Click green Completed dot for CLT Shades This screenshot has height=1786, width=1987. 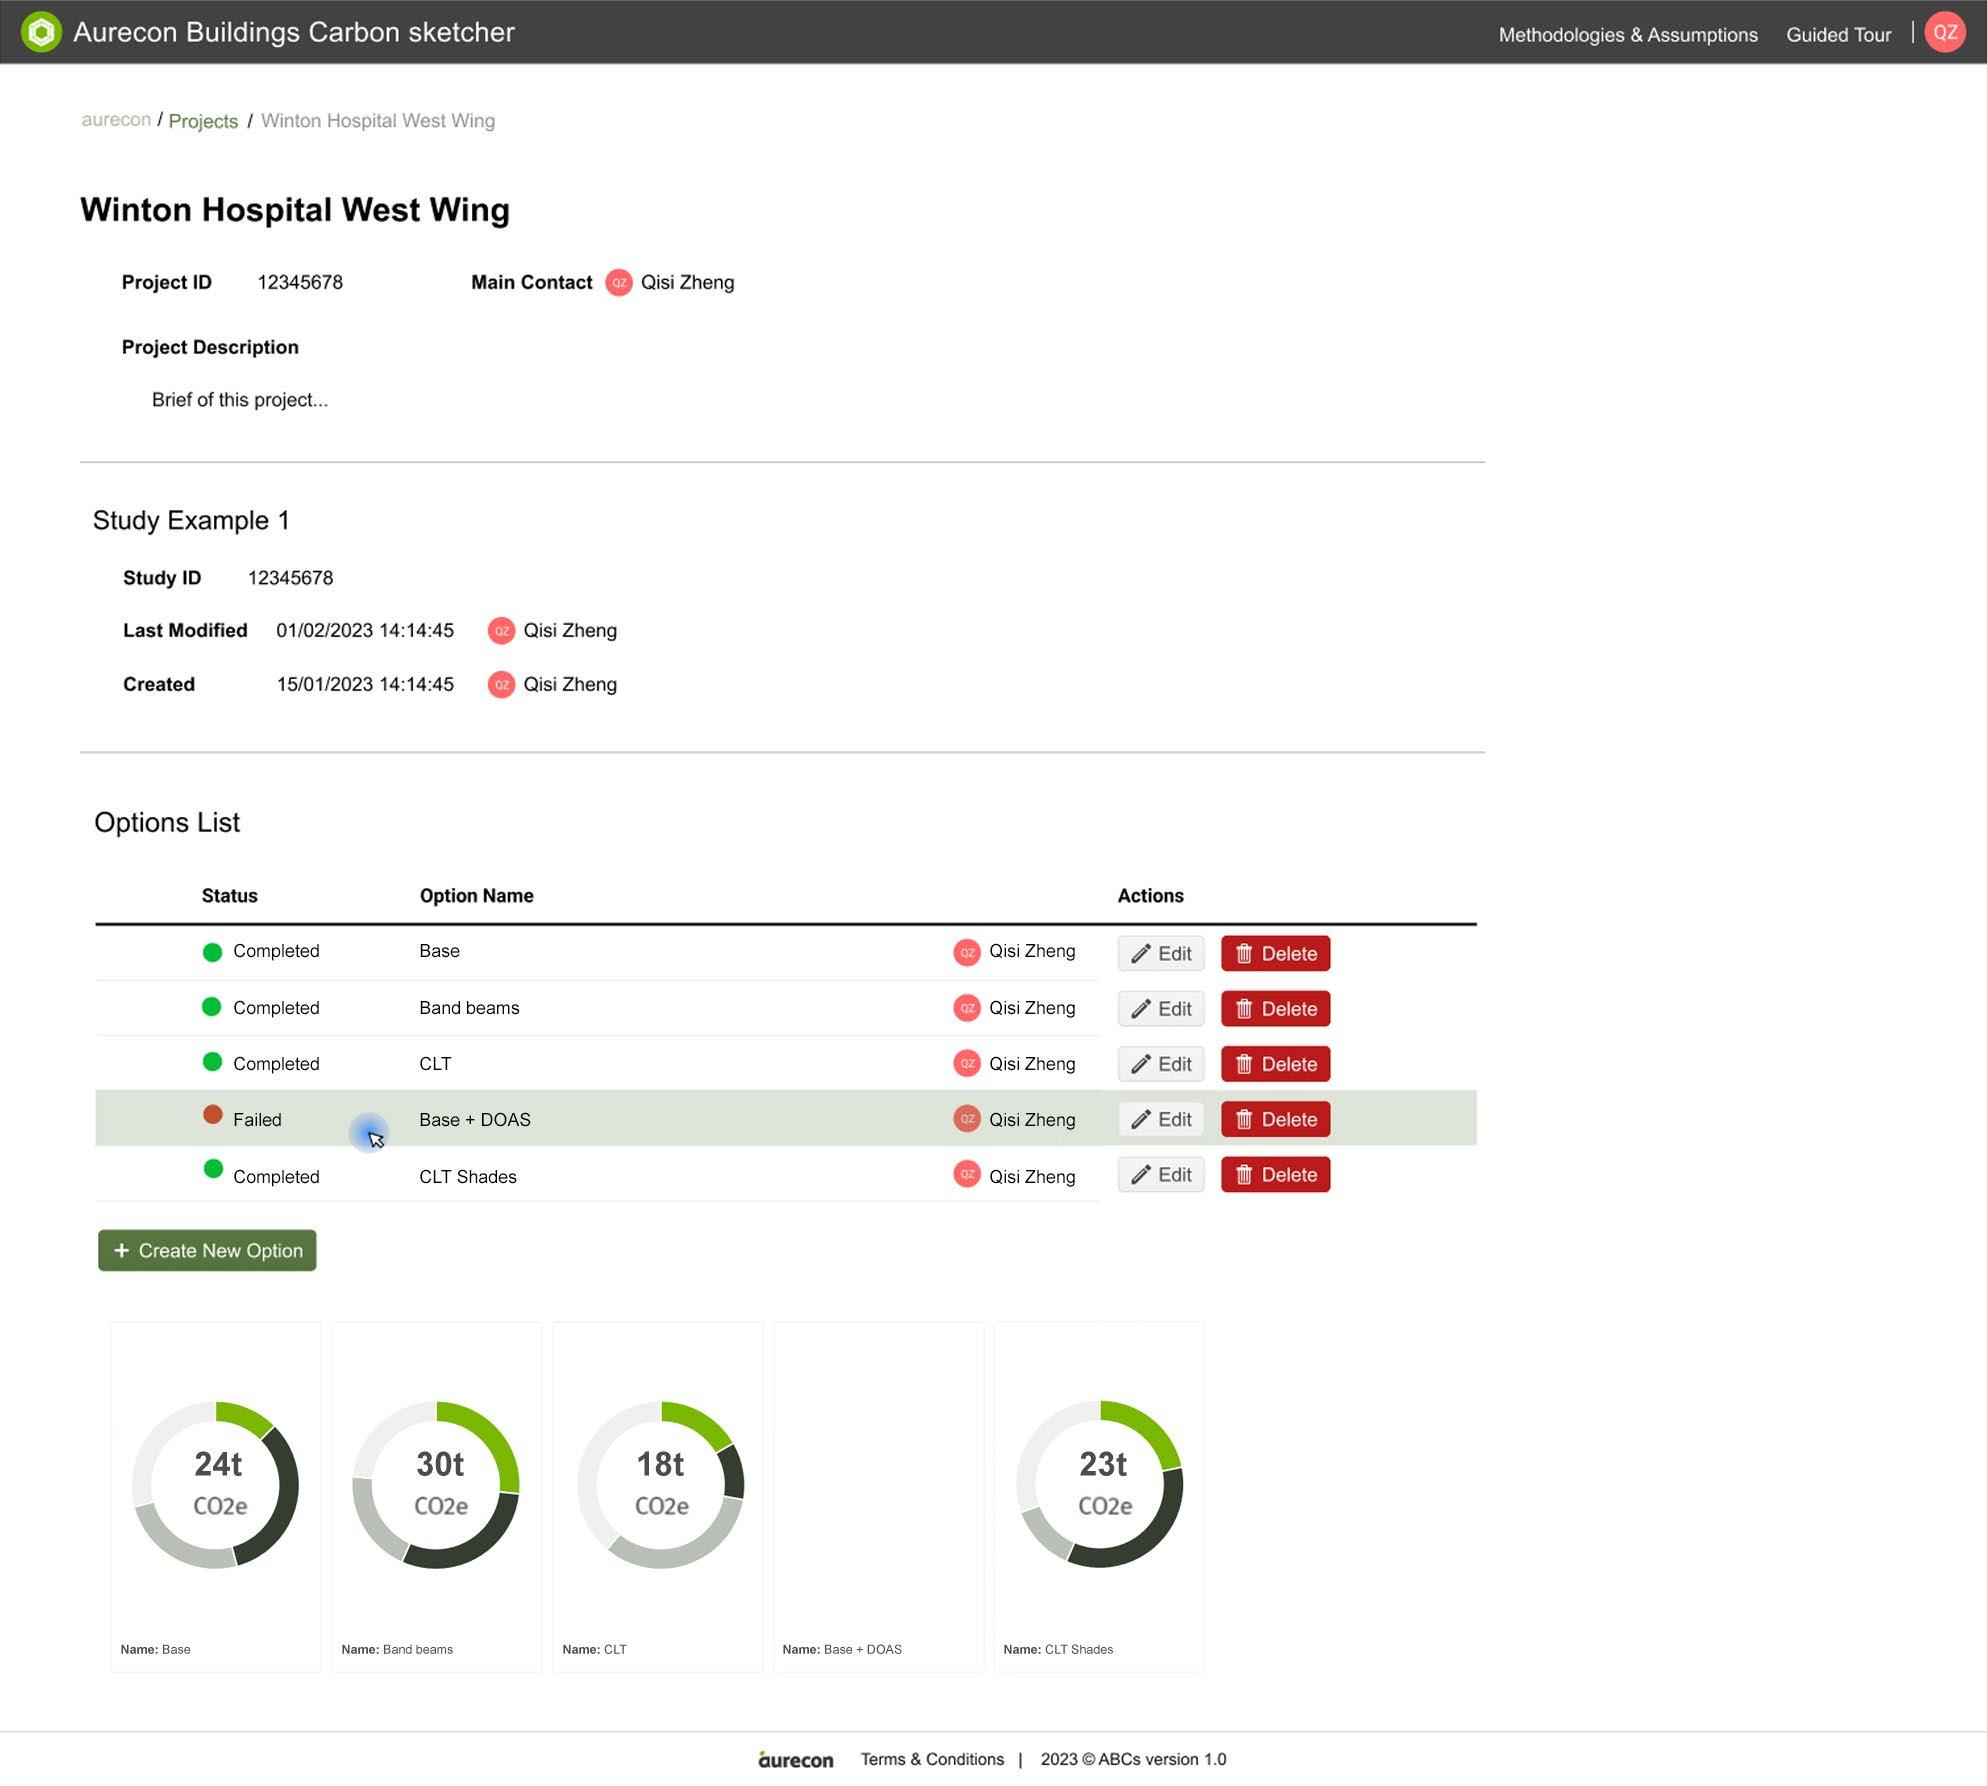point(212,1169)
